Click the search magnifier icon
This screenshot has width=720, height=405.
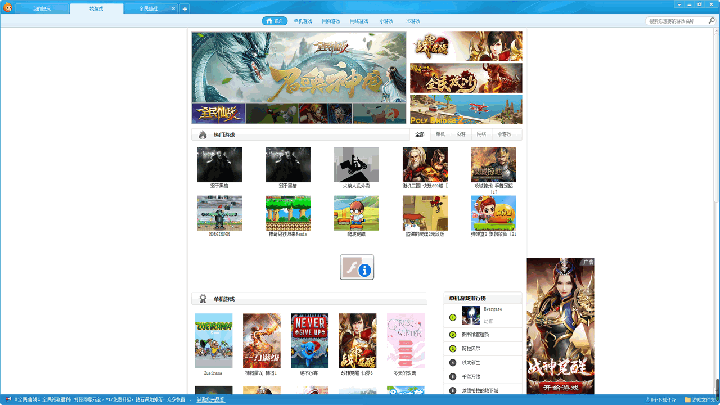[712, 21]
